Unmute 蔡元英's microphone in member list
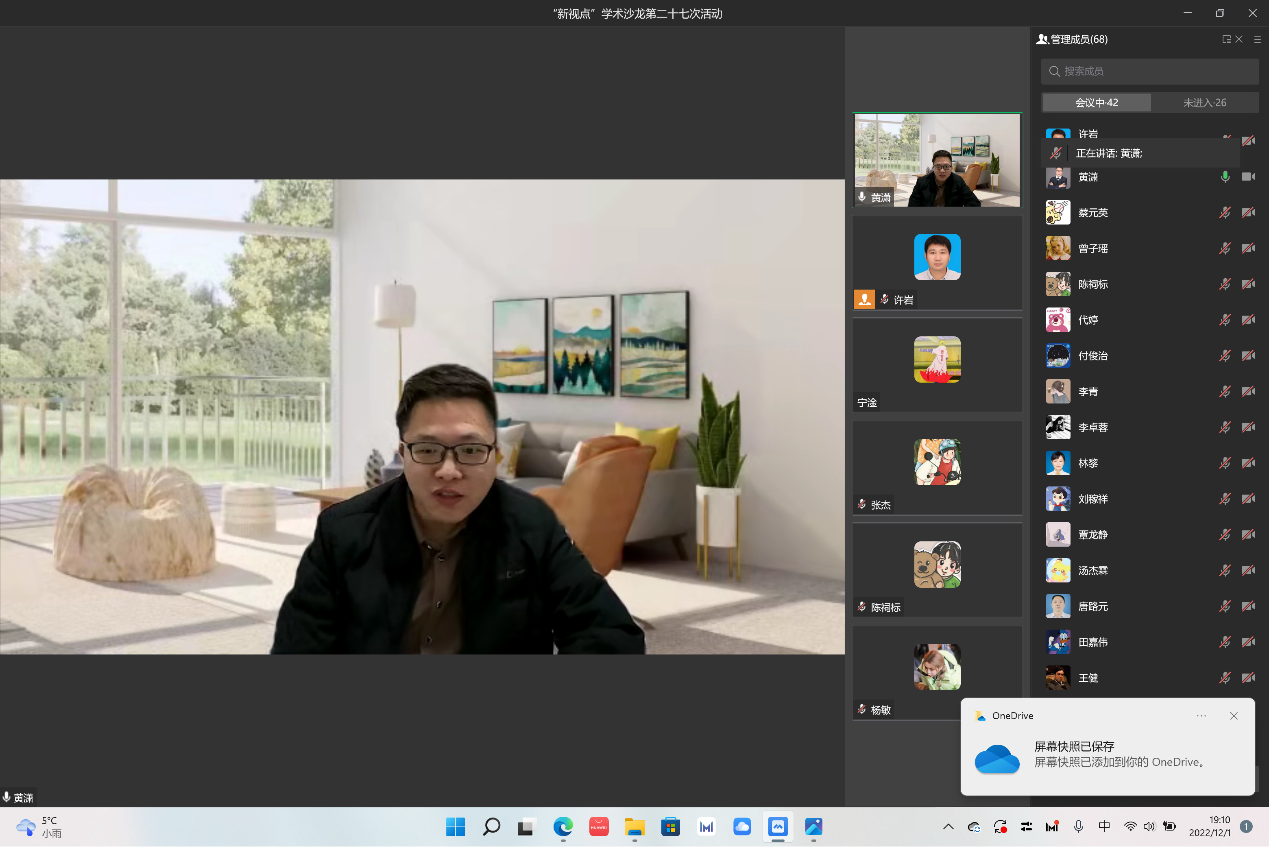Screen dimensions: 1274x849 pos(1225,213)
